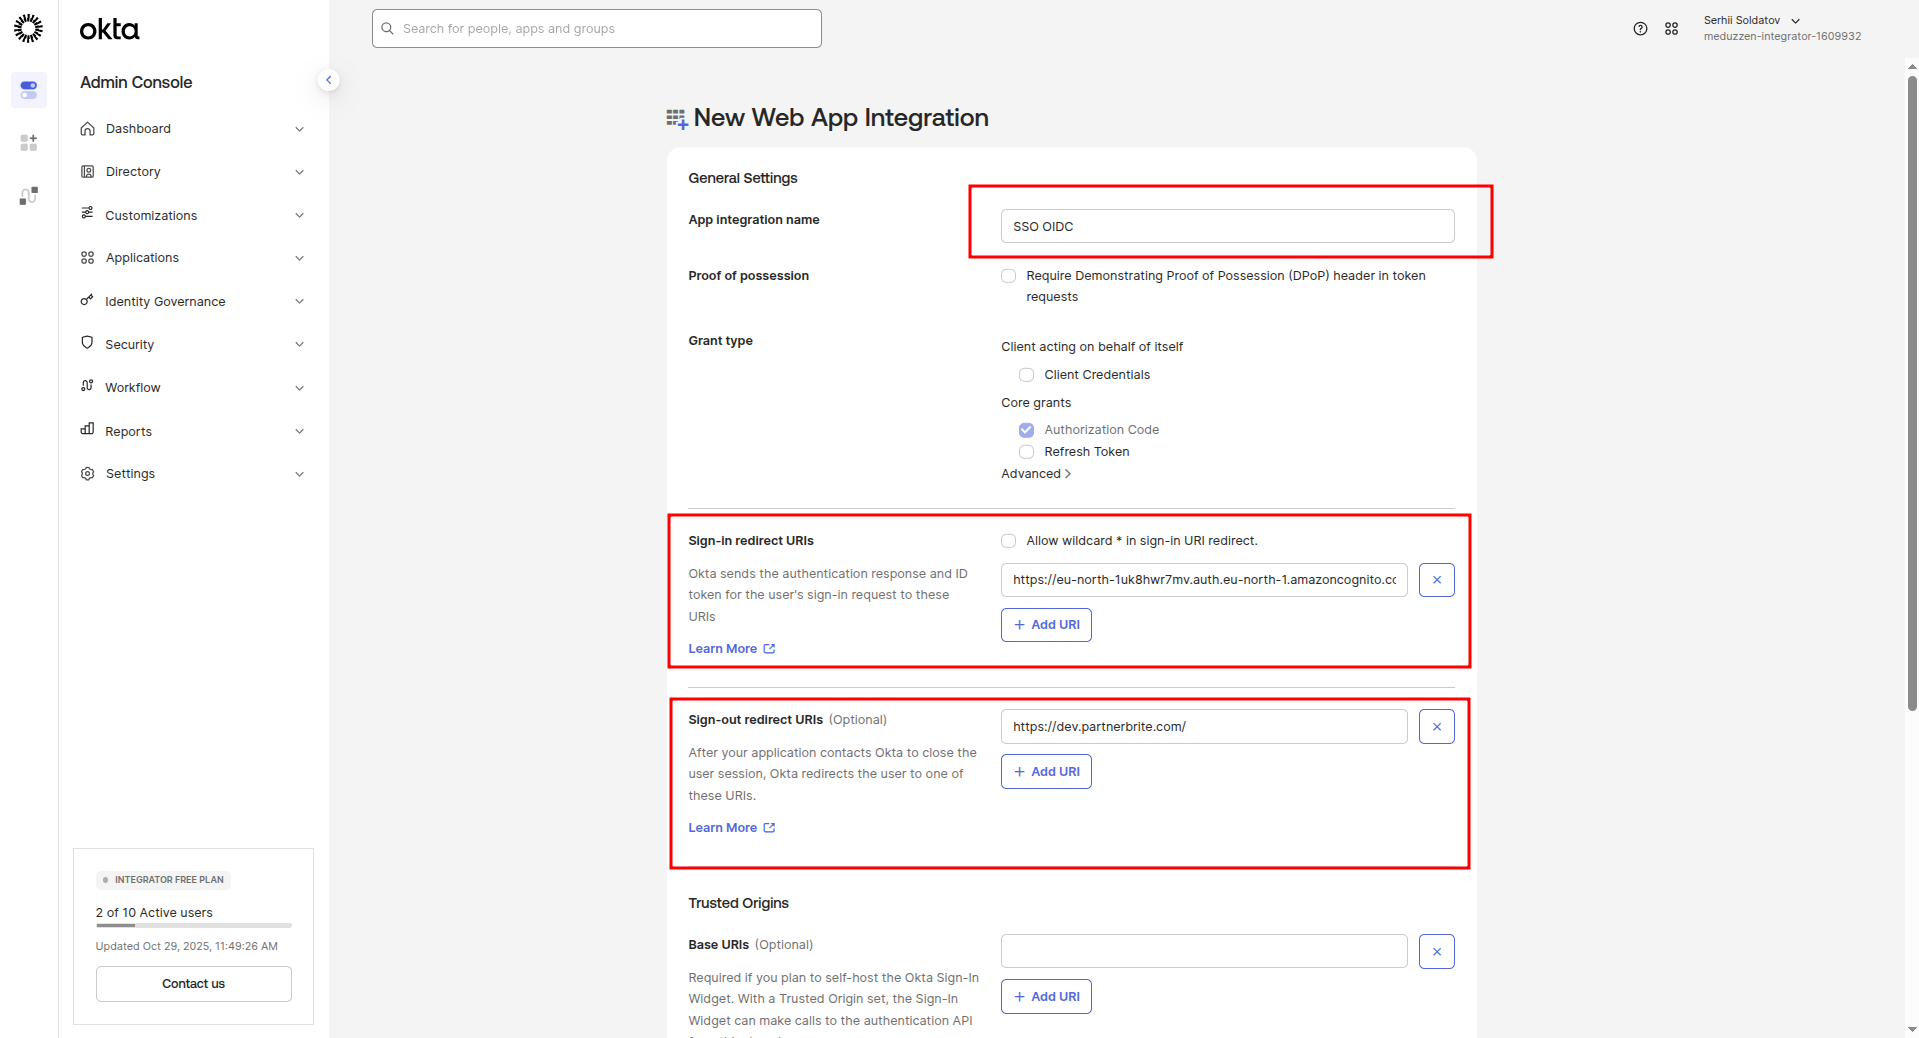
Task: Enable the Refresh Token grant
Action: [1026, 452]
